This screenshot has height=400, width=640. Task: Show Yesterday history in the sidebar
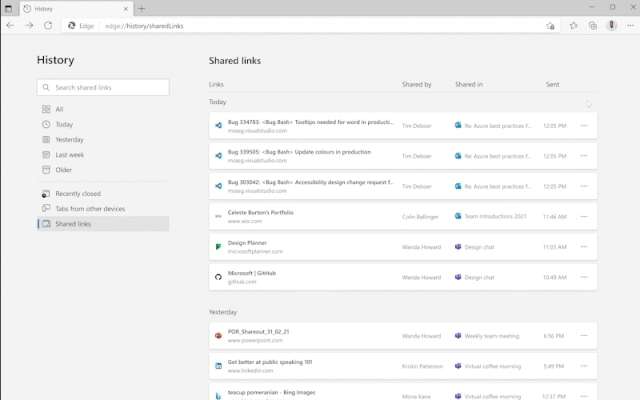click(x=69, y=140)
